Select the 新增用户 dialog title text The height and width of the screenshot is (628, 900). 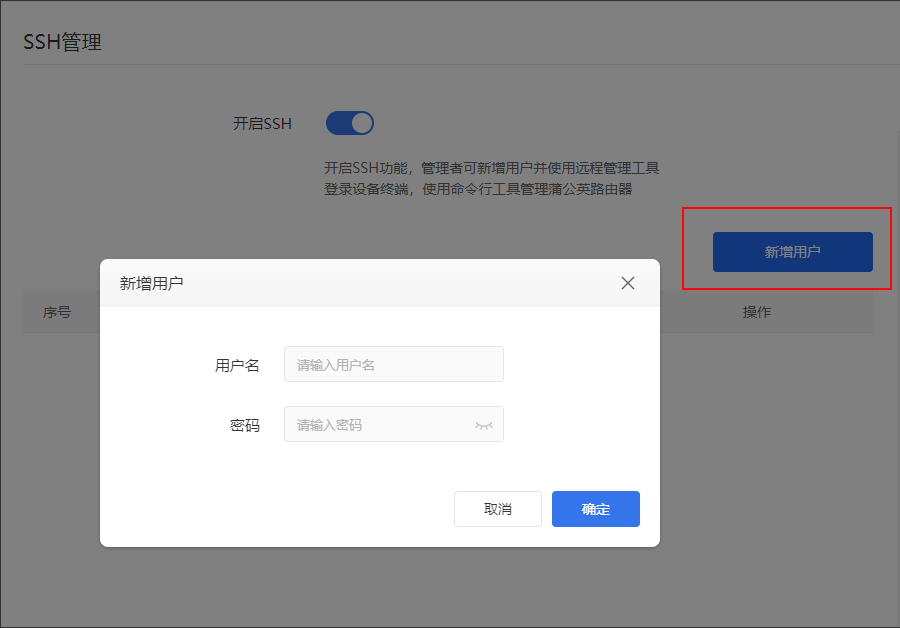pos(152,284)
